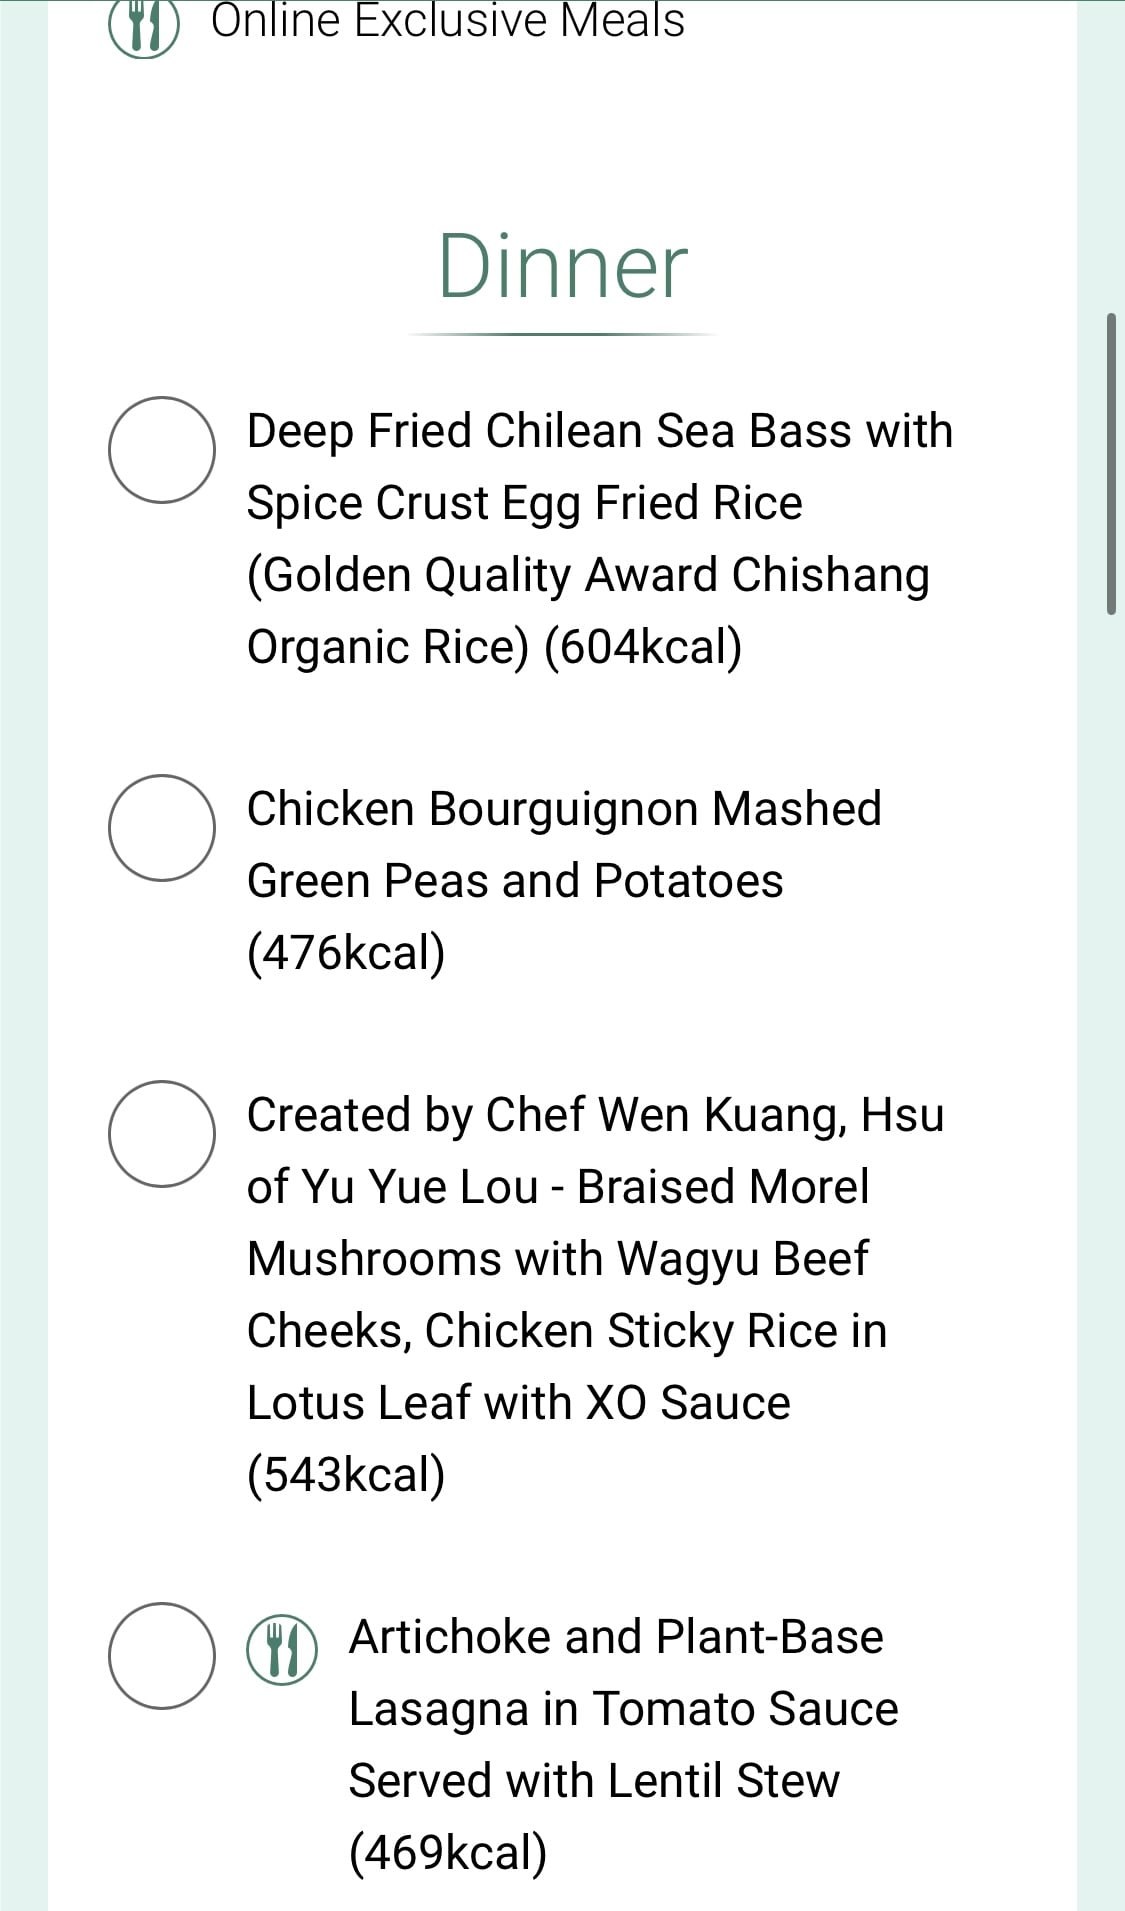Click the 476kcal calorie label
Image resolution: width=1125 pixels, height=1911 pixels.
(x=346, y=953)
